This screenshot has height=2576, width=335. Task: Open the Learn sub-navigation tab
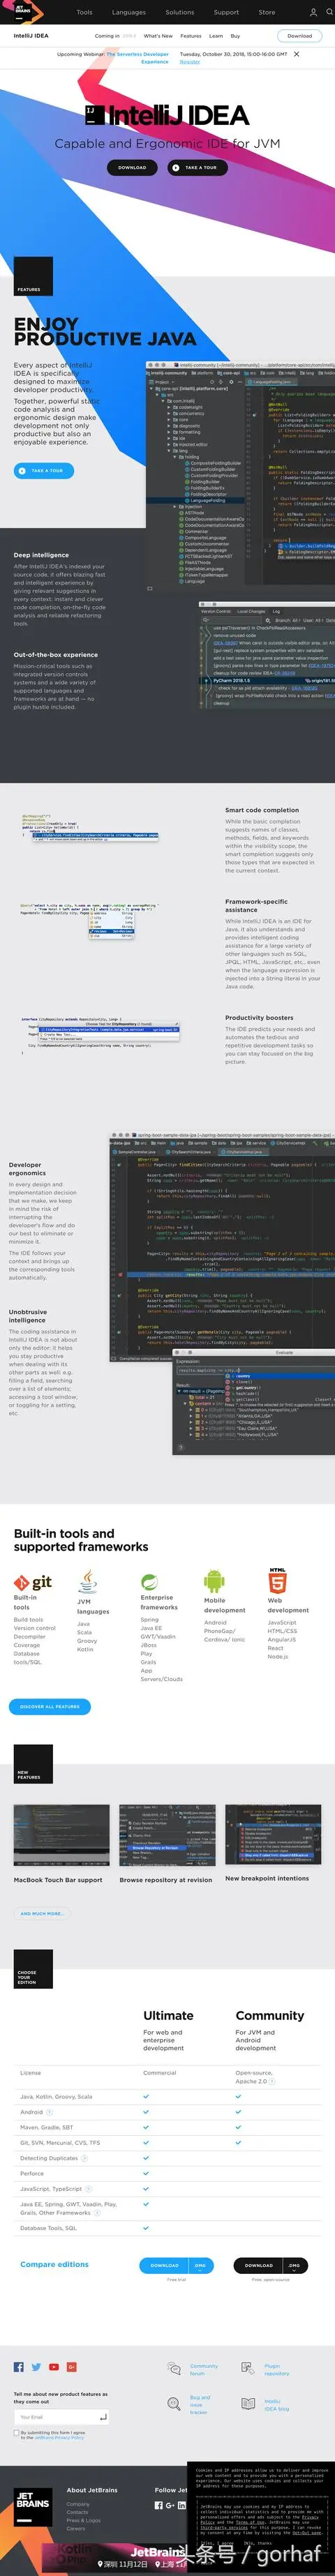point(216,36)
